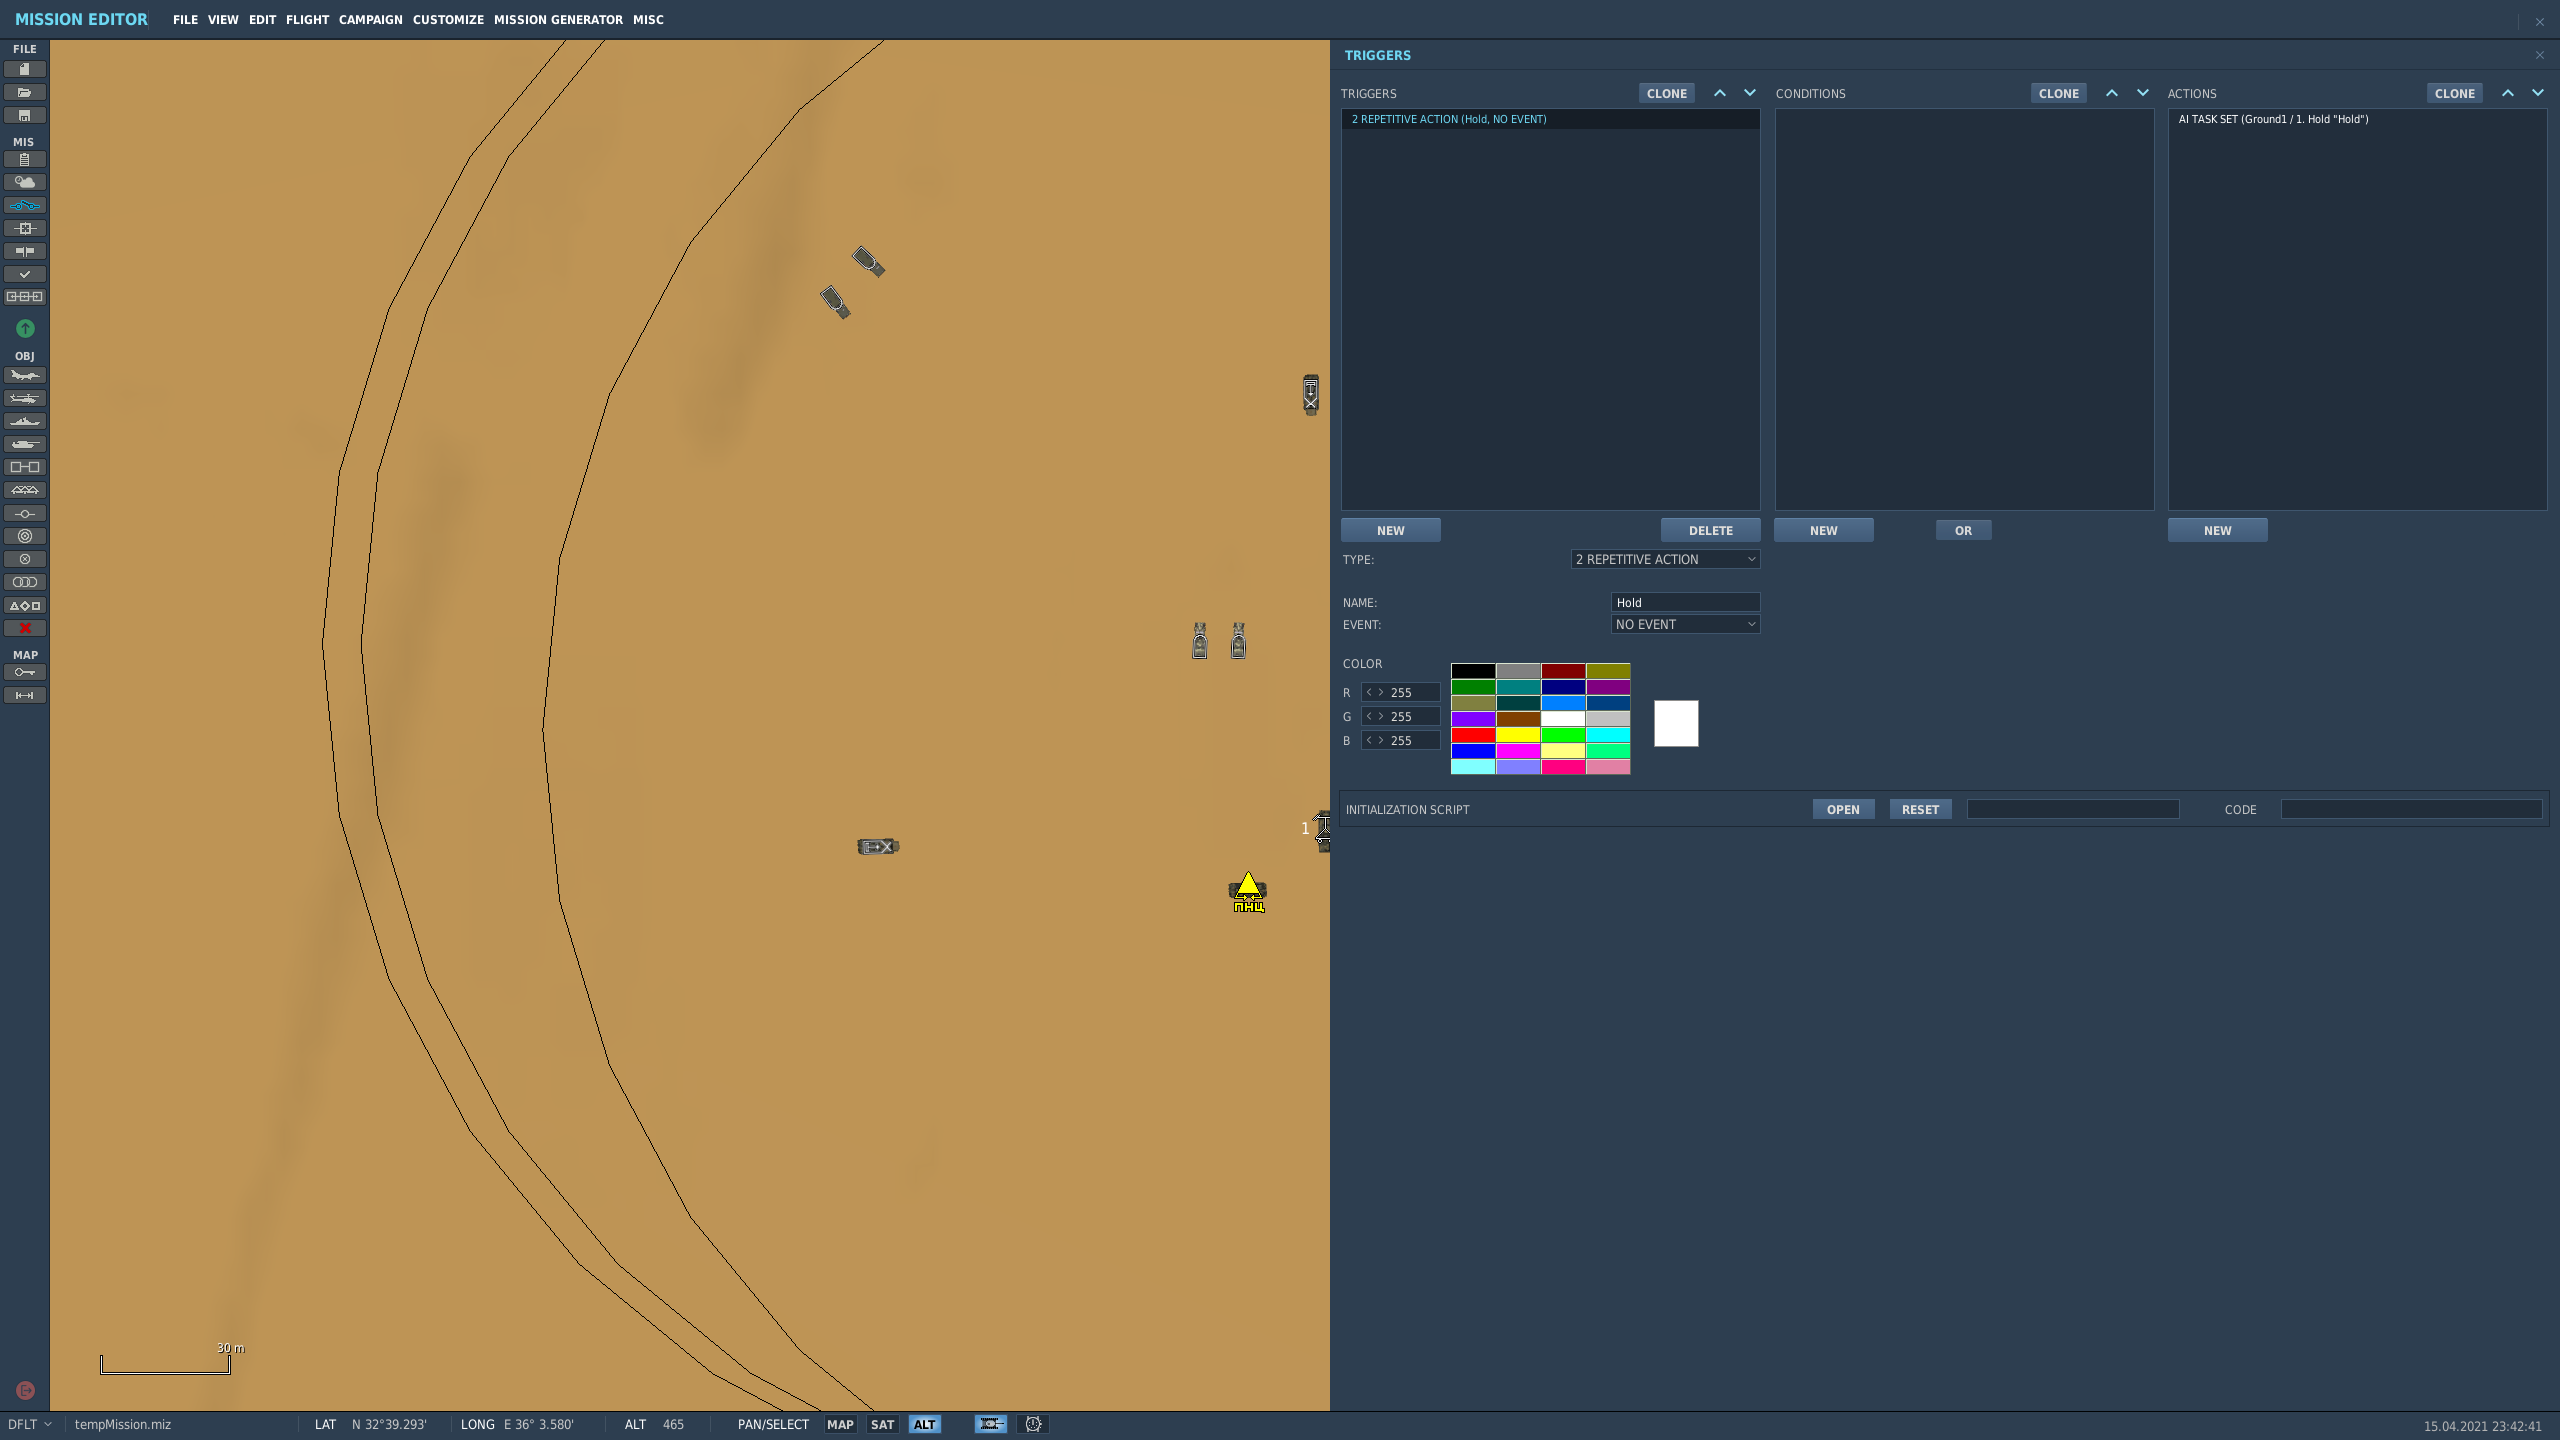The height and width of the screenshot is (1440, 2560).
Task: Click the OR button under CONDITIONS
Action: click(x=1964, y=530)
